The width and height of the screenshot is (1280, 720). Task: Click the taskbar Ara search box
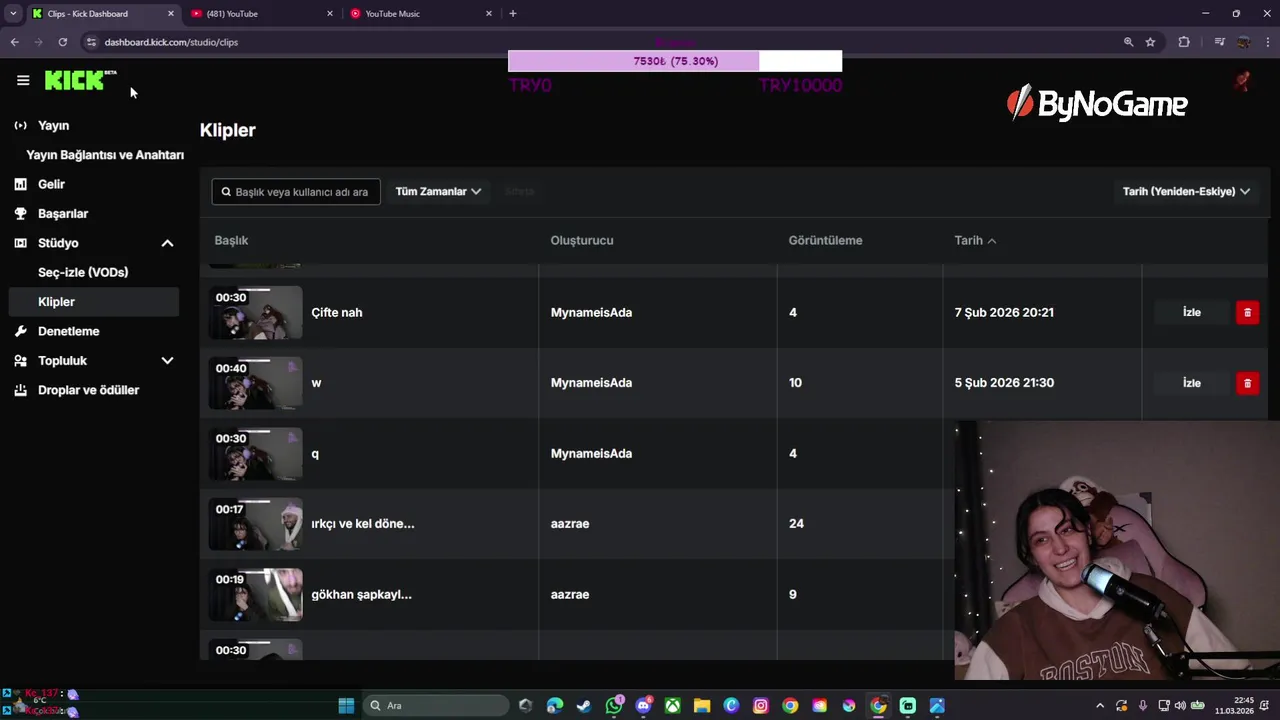(436, 705)
